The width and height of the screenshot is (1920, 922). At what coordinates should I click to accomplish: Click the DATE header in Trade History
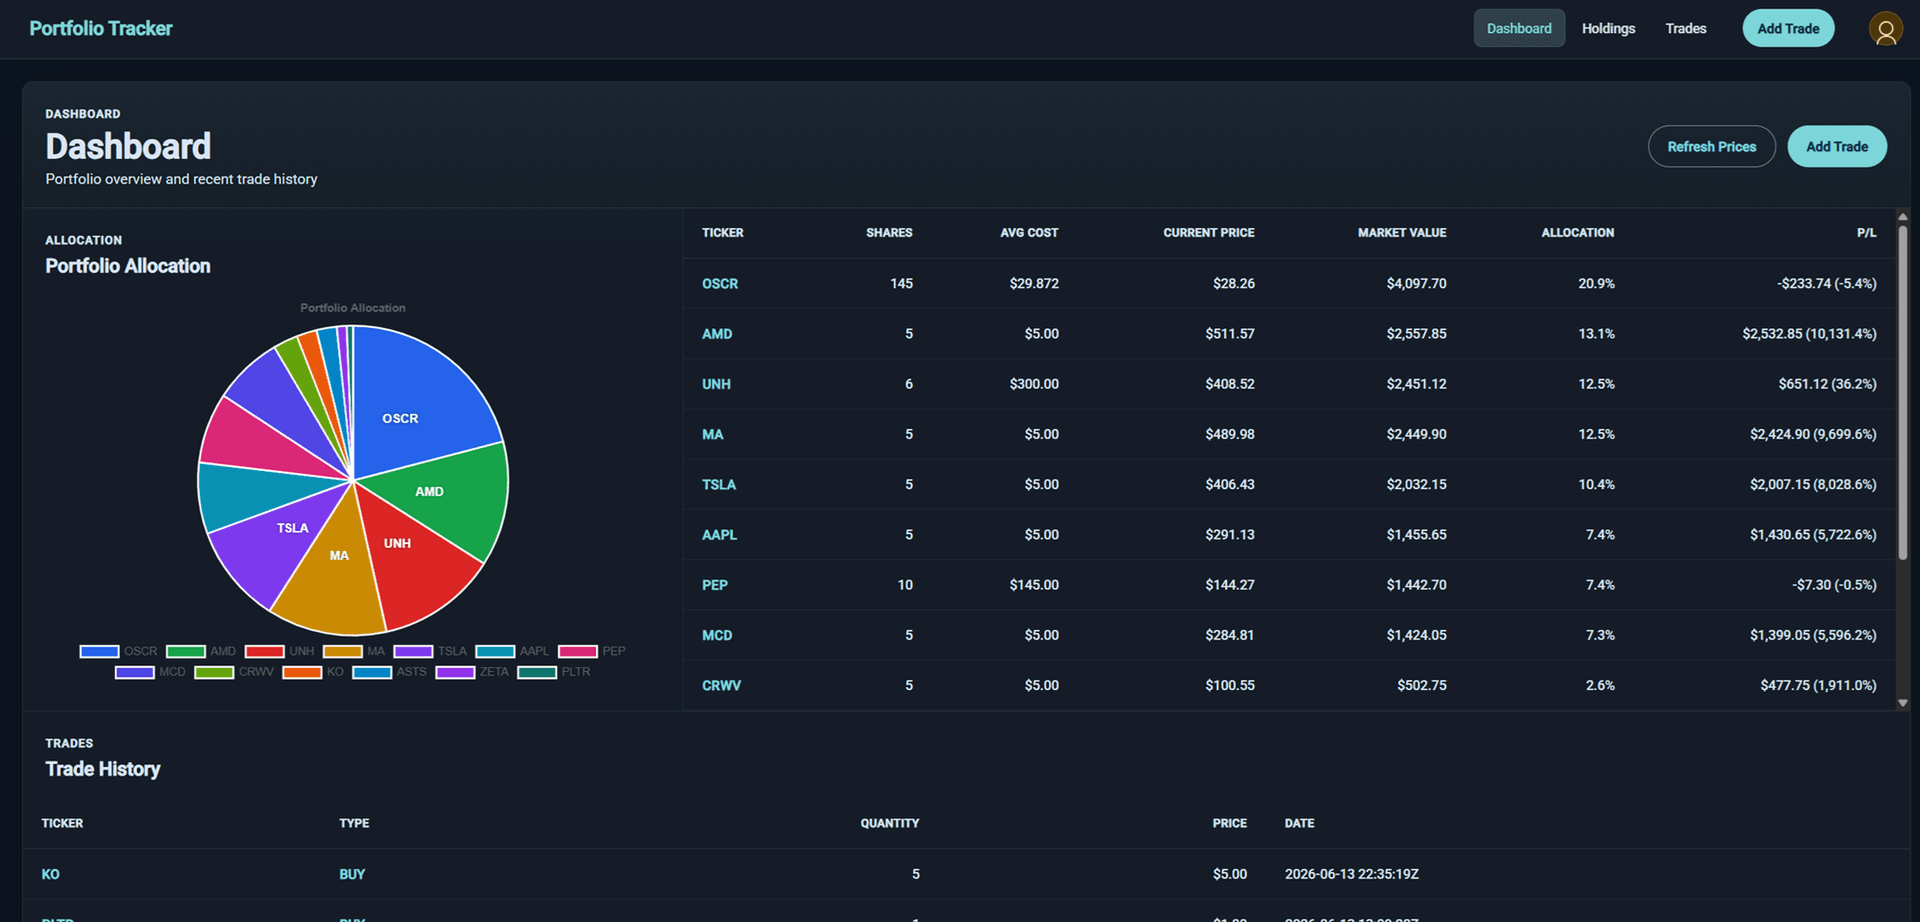pos(1299,823)
